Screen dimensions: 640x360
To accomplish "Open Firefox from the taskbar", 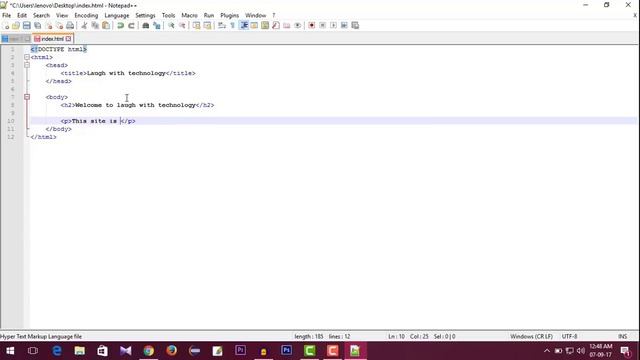I will point(171,351).
